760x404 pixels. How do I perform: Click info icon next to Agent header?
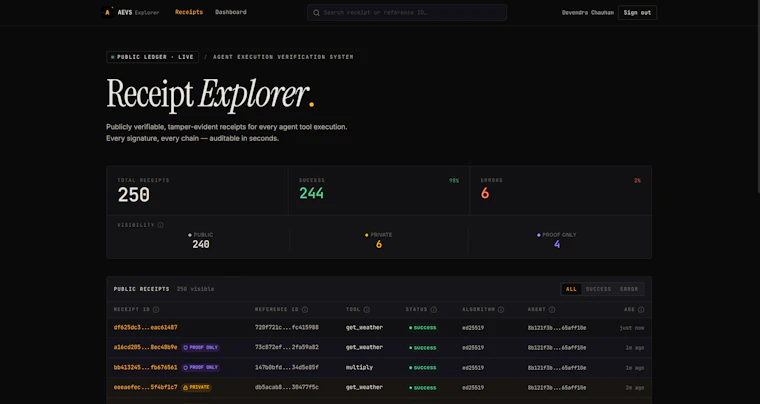552,310
